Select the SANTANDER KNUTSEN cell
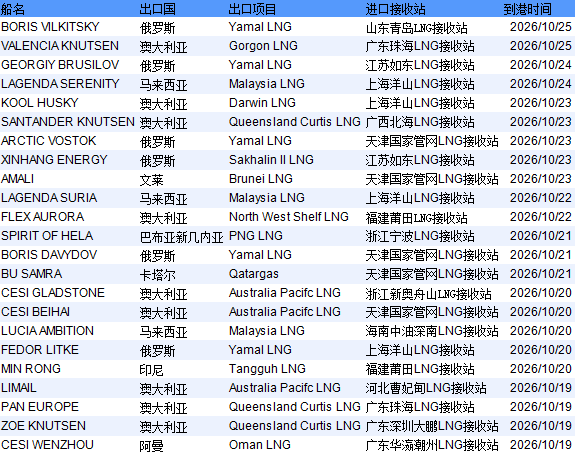The image size is (575, 454). [68, 122]
